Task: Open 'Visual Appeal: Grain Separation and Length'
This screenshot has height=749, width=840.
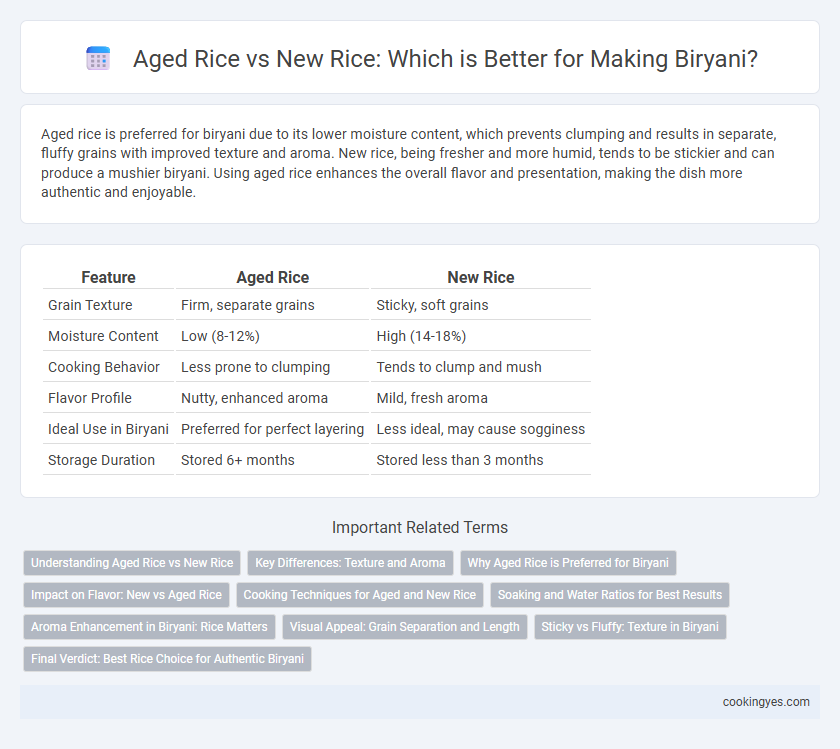Action: tap(404, 627)
